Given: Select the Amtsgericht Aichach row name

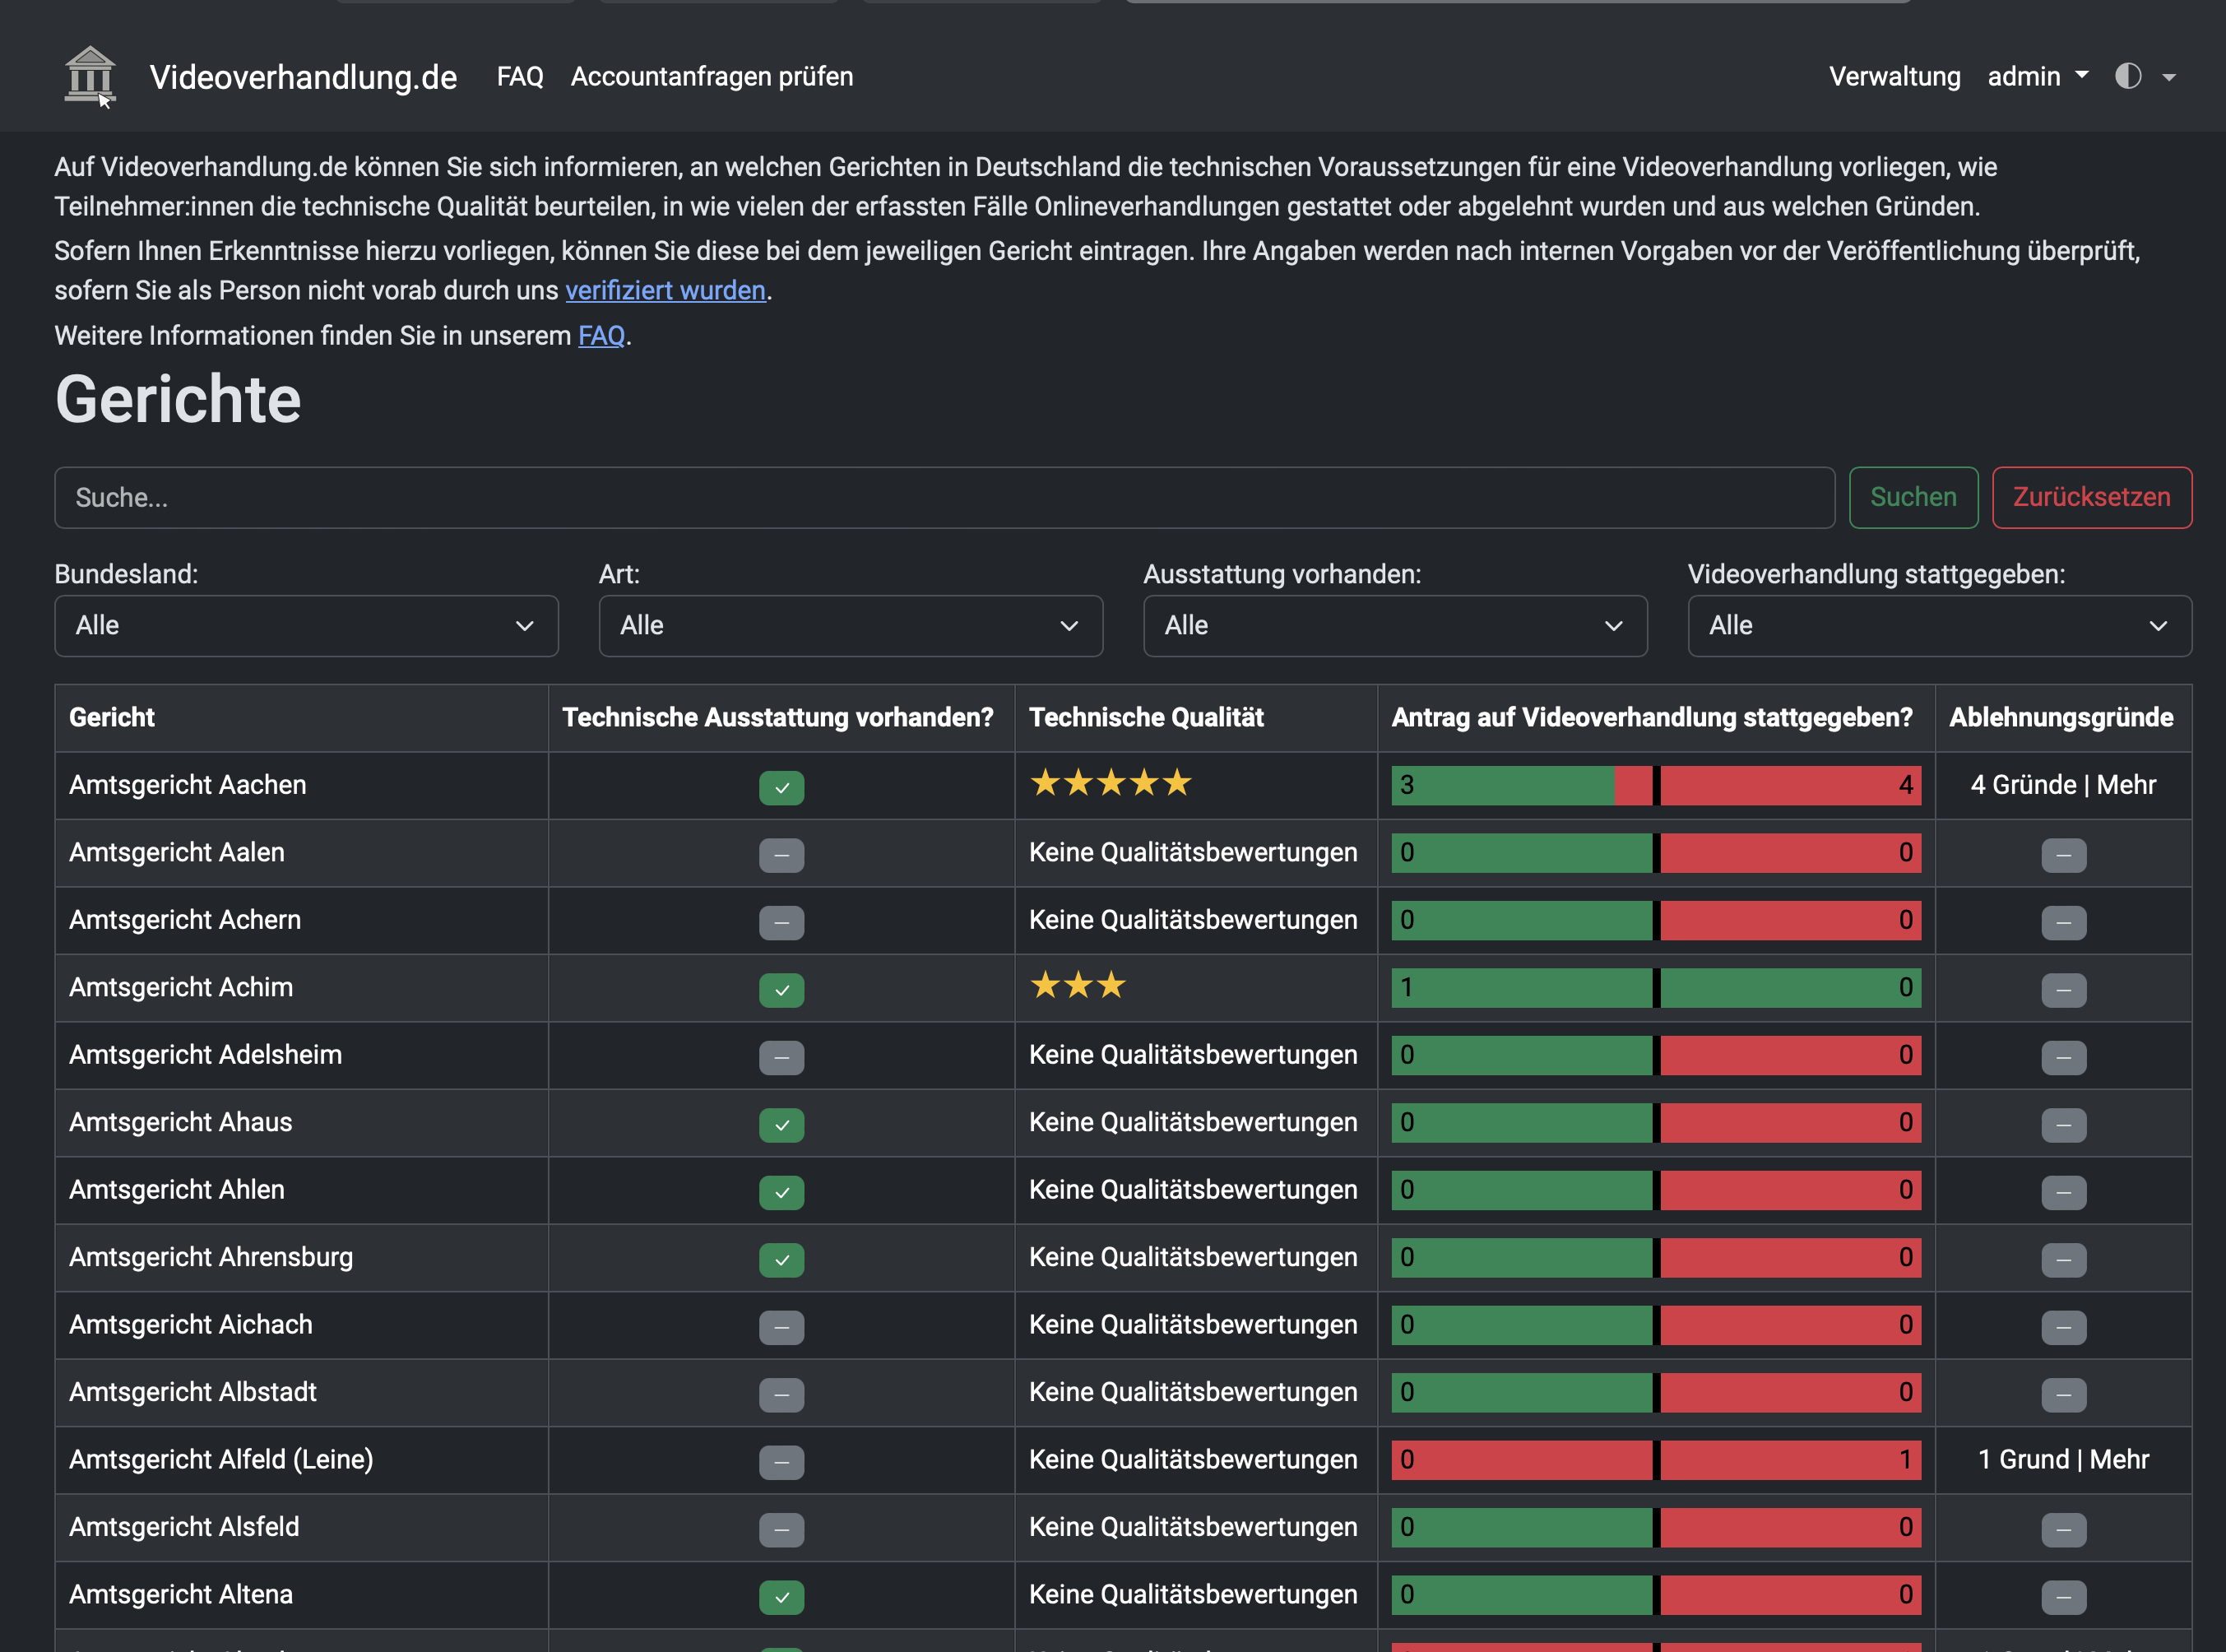Looking at the screenshot, I should click(191, 1324).
